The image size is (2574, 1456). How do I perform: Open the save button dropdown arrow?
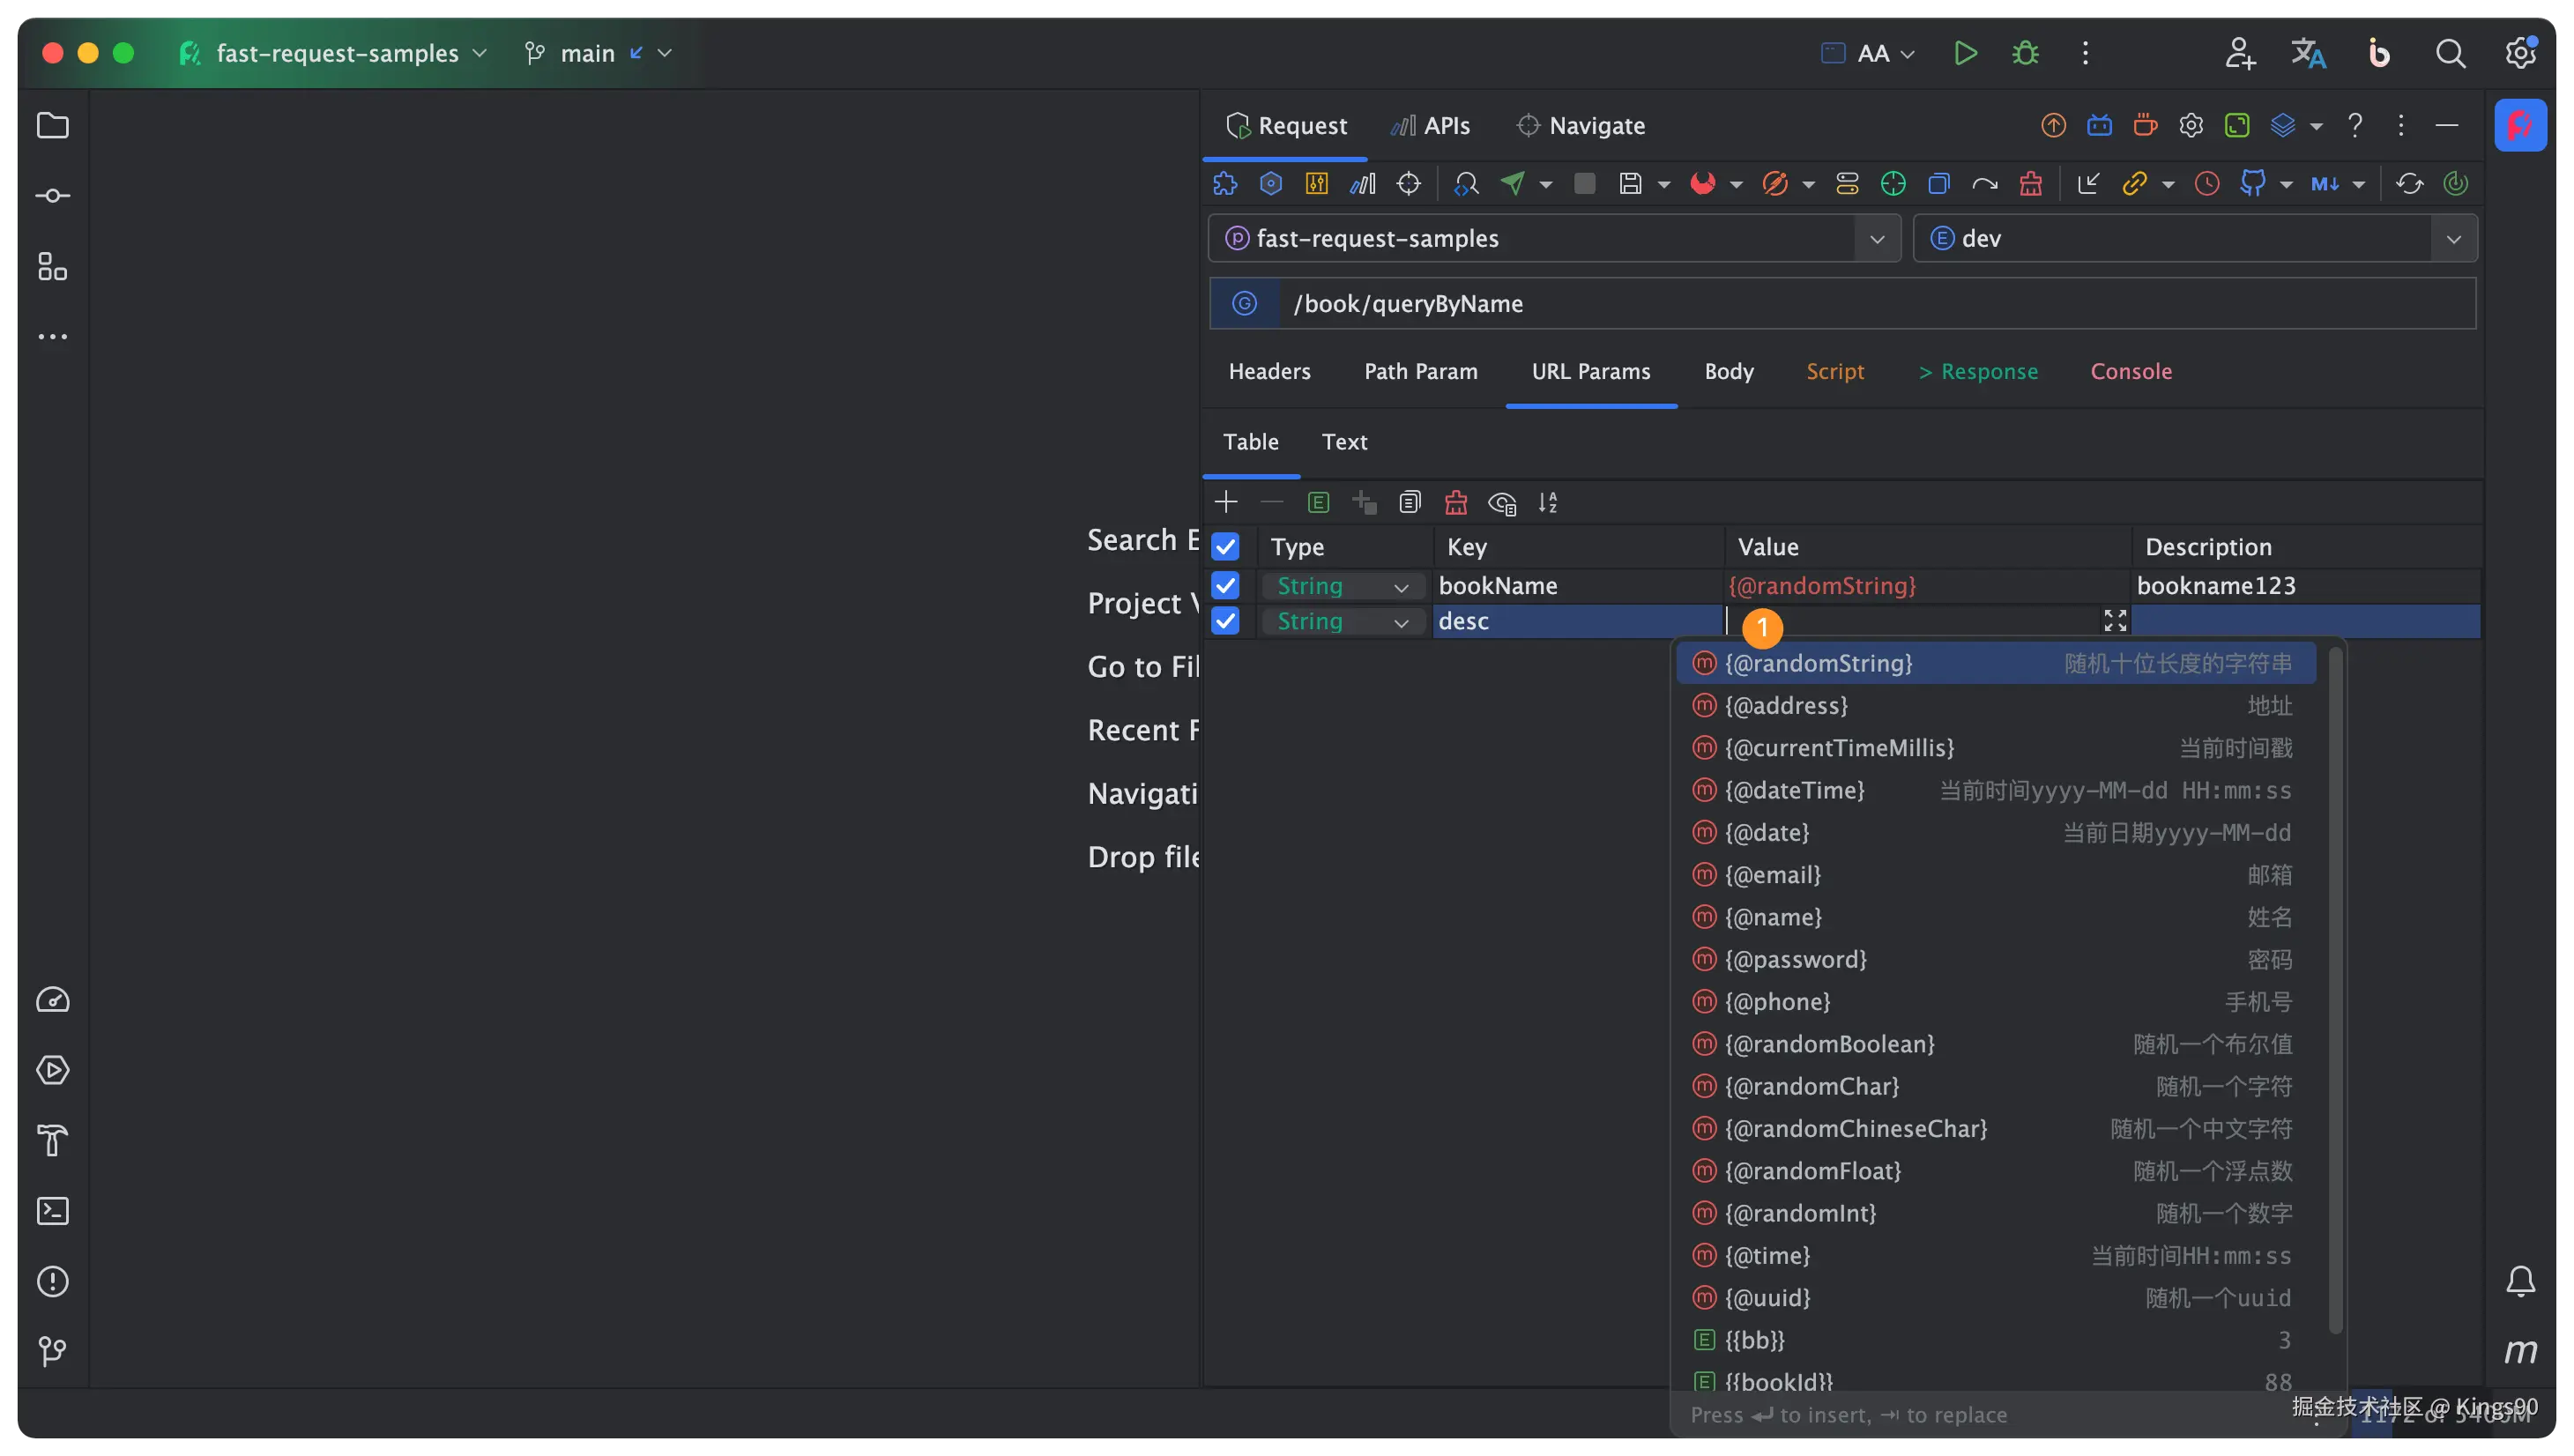pos(1663,184)
